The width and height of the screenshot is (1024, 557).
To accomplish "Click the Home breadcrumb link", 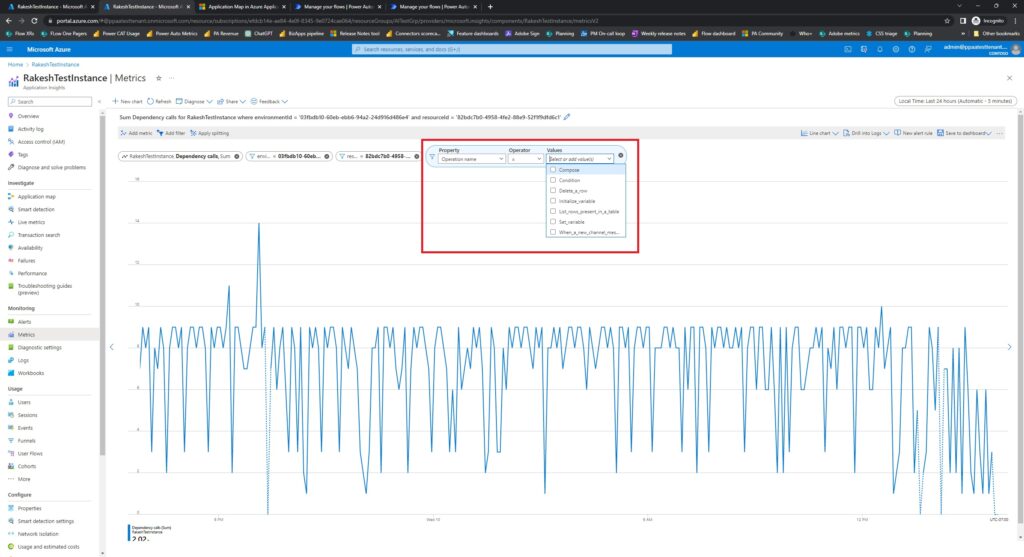I will point(16,64).
